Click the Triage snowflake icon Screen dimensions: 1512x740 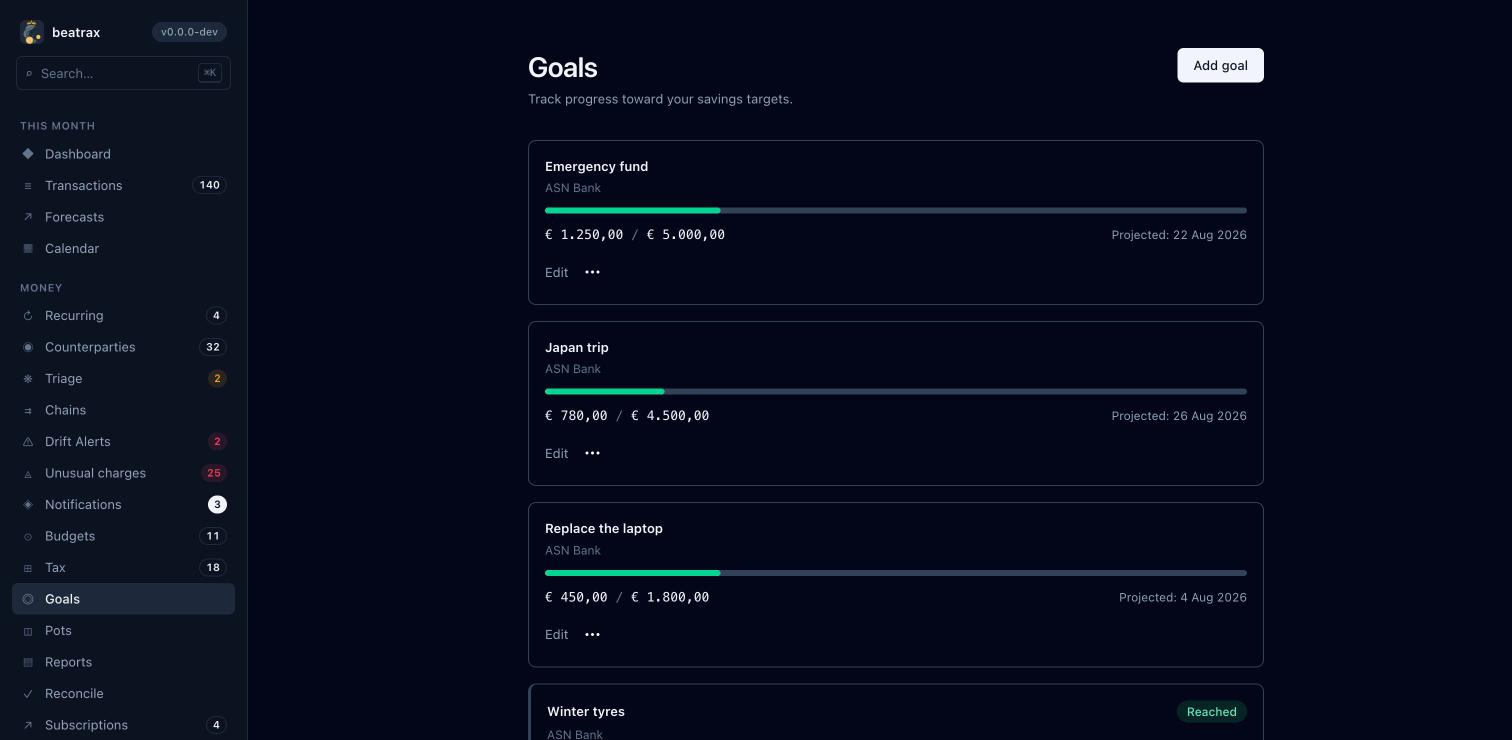tap(28, 379)
